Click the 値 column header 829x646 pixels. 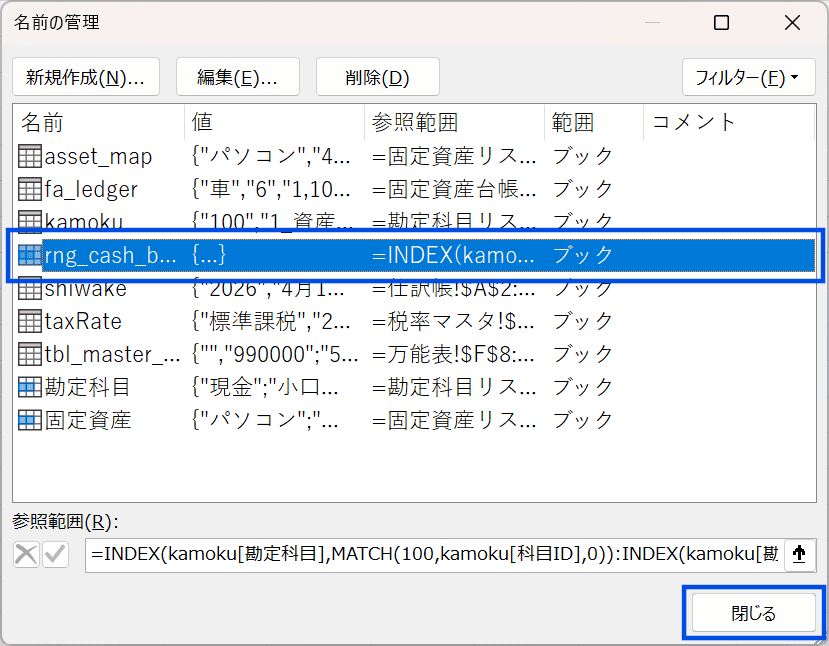274,123
